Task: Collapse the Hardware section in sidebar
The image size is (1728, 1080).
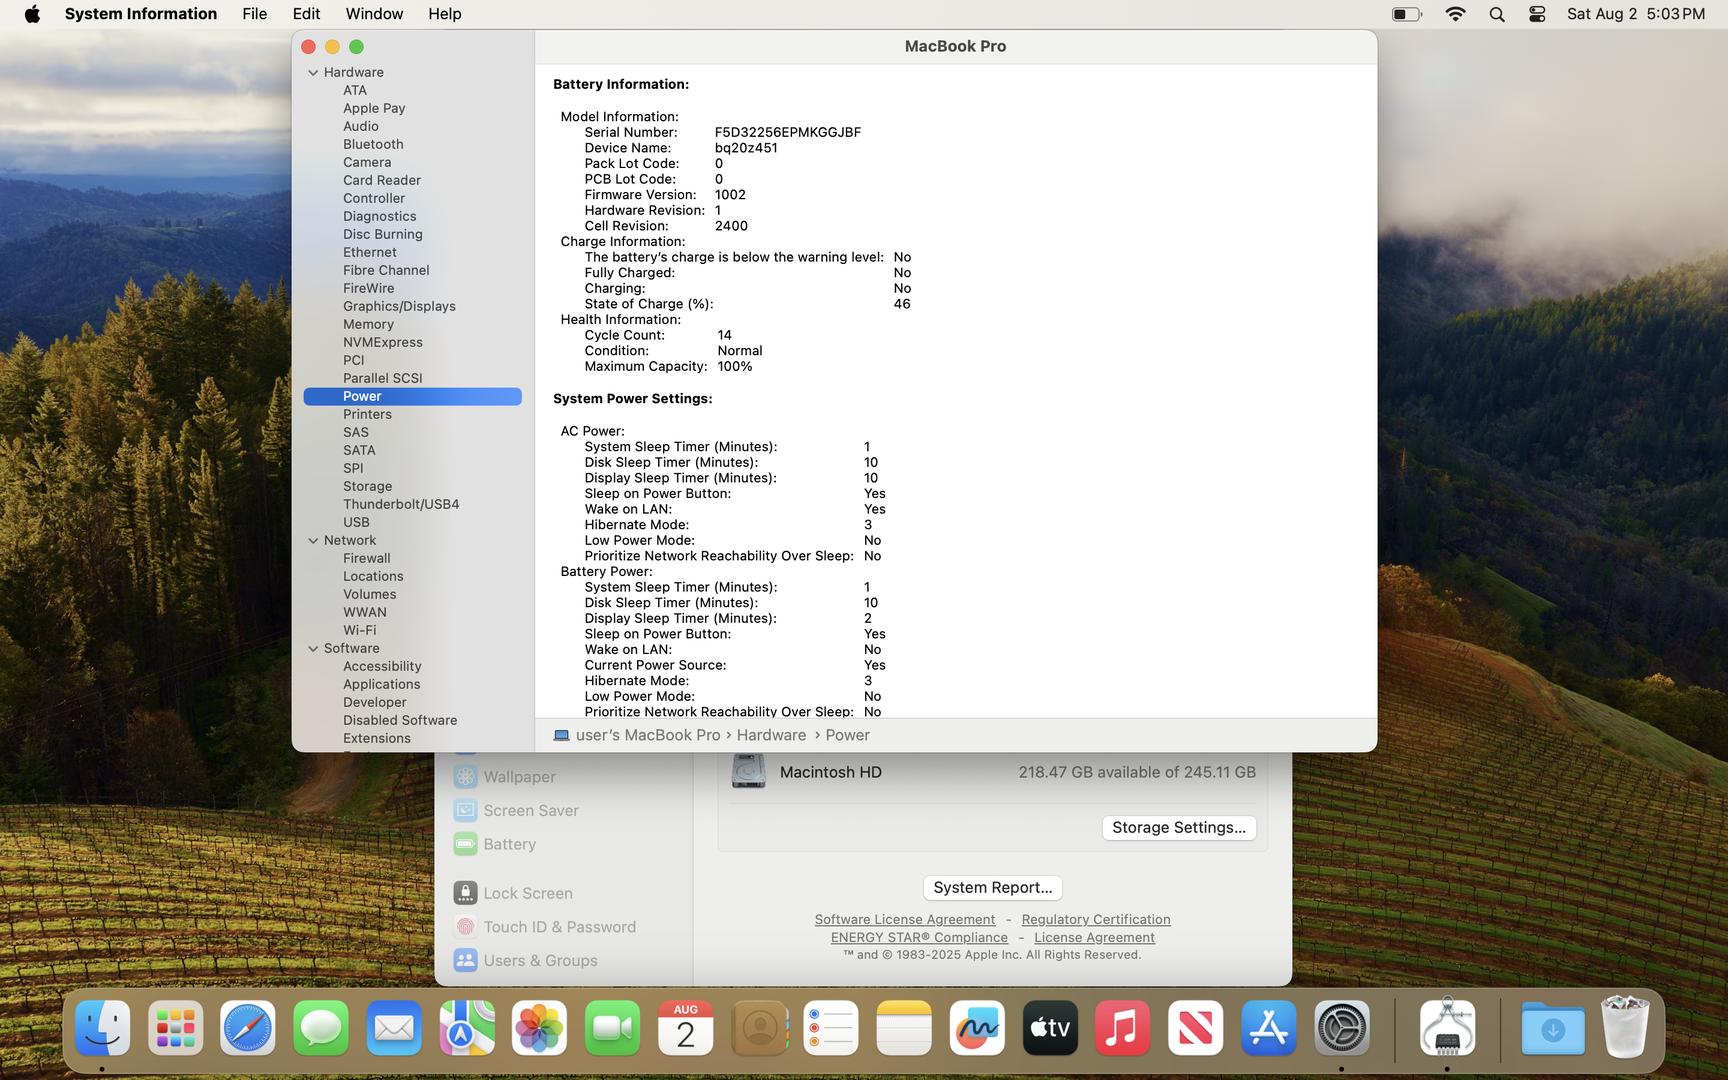Action: pos(313,72)
